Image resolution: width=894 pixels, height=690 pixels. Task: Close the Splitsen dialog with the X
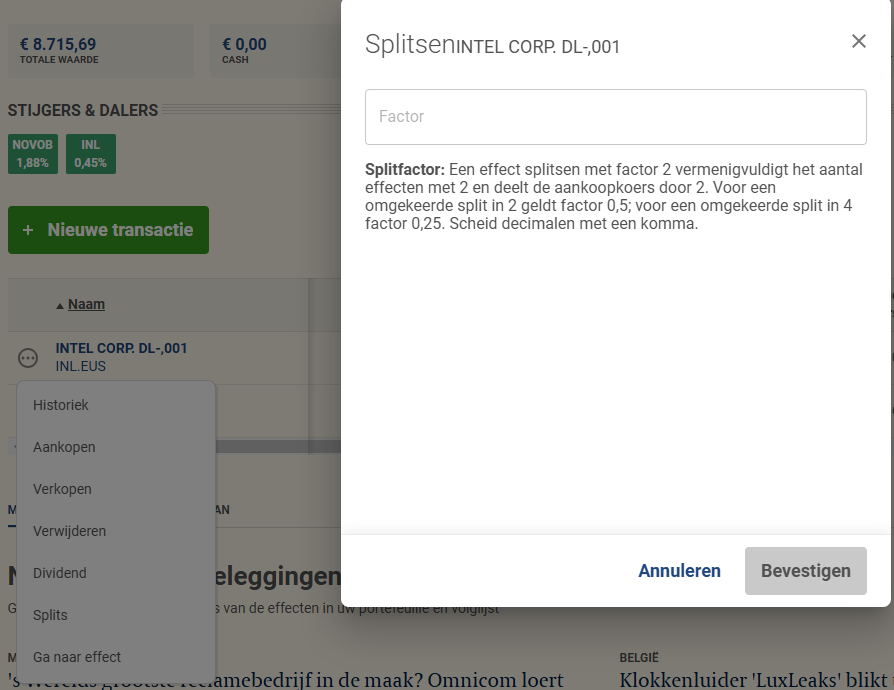point(858,41)
